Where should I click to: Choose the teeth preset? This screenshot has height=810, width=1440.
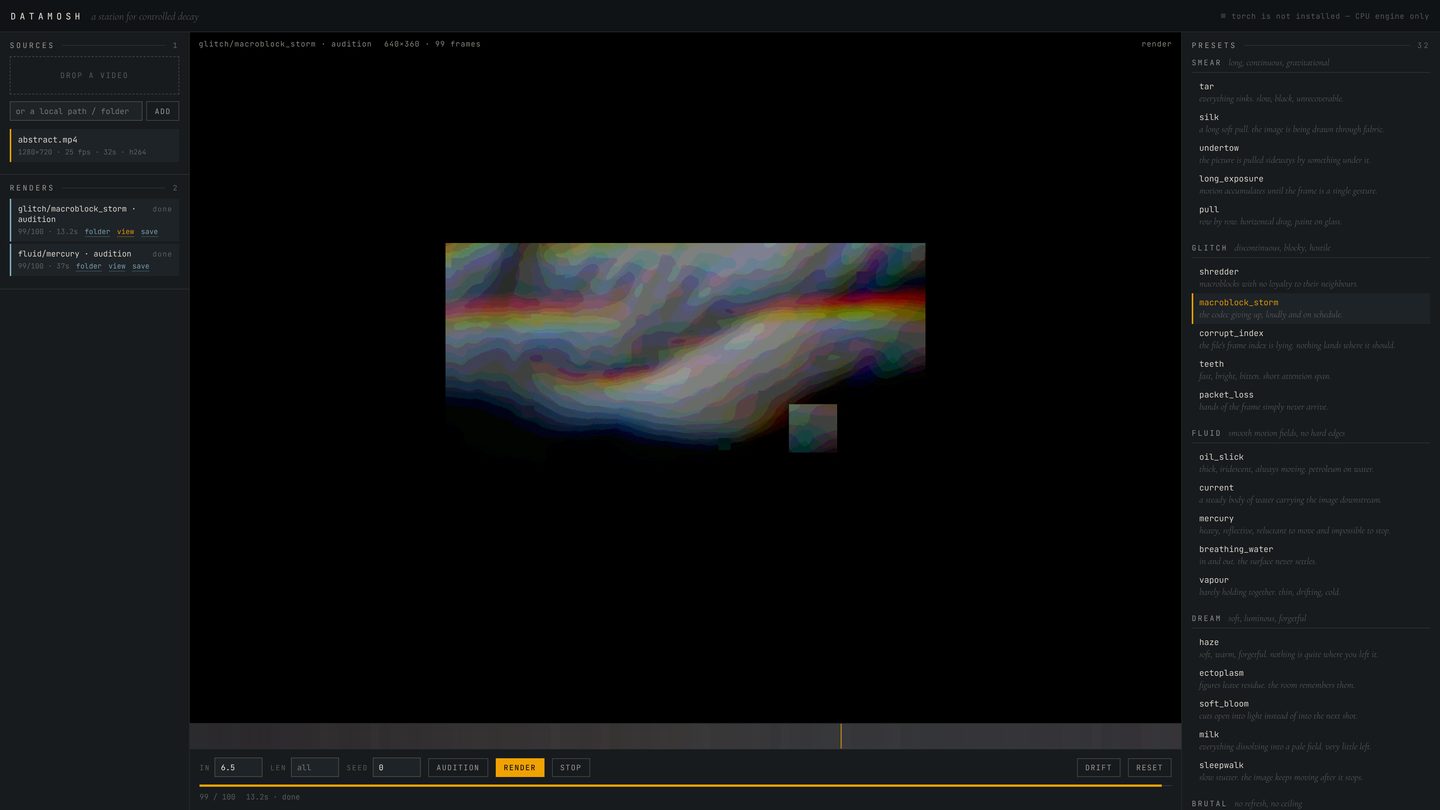pyautogui.click(x=1311, y=370)
